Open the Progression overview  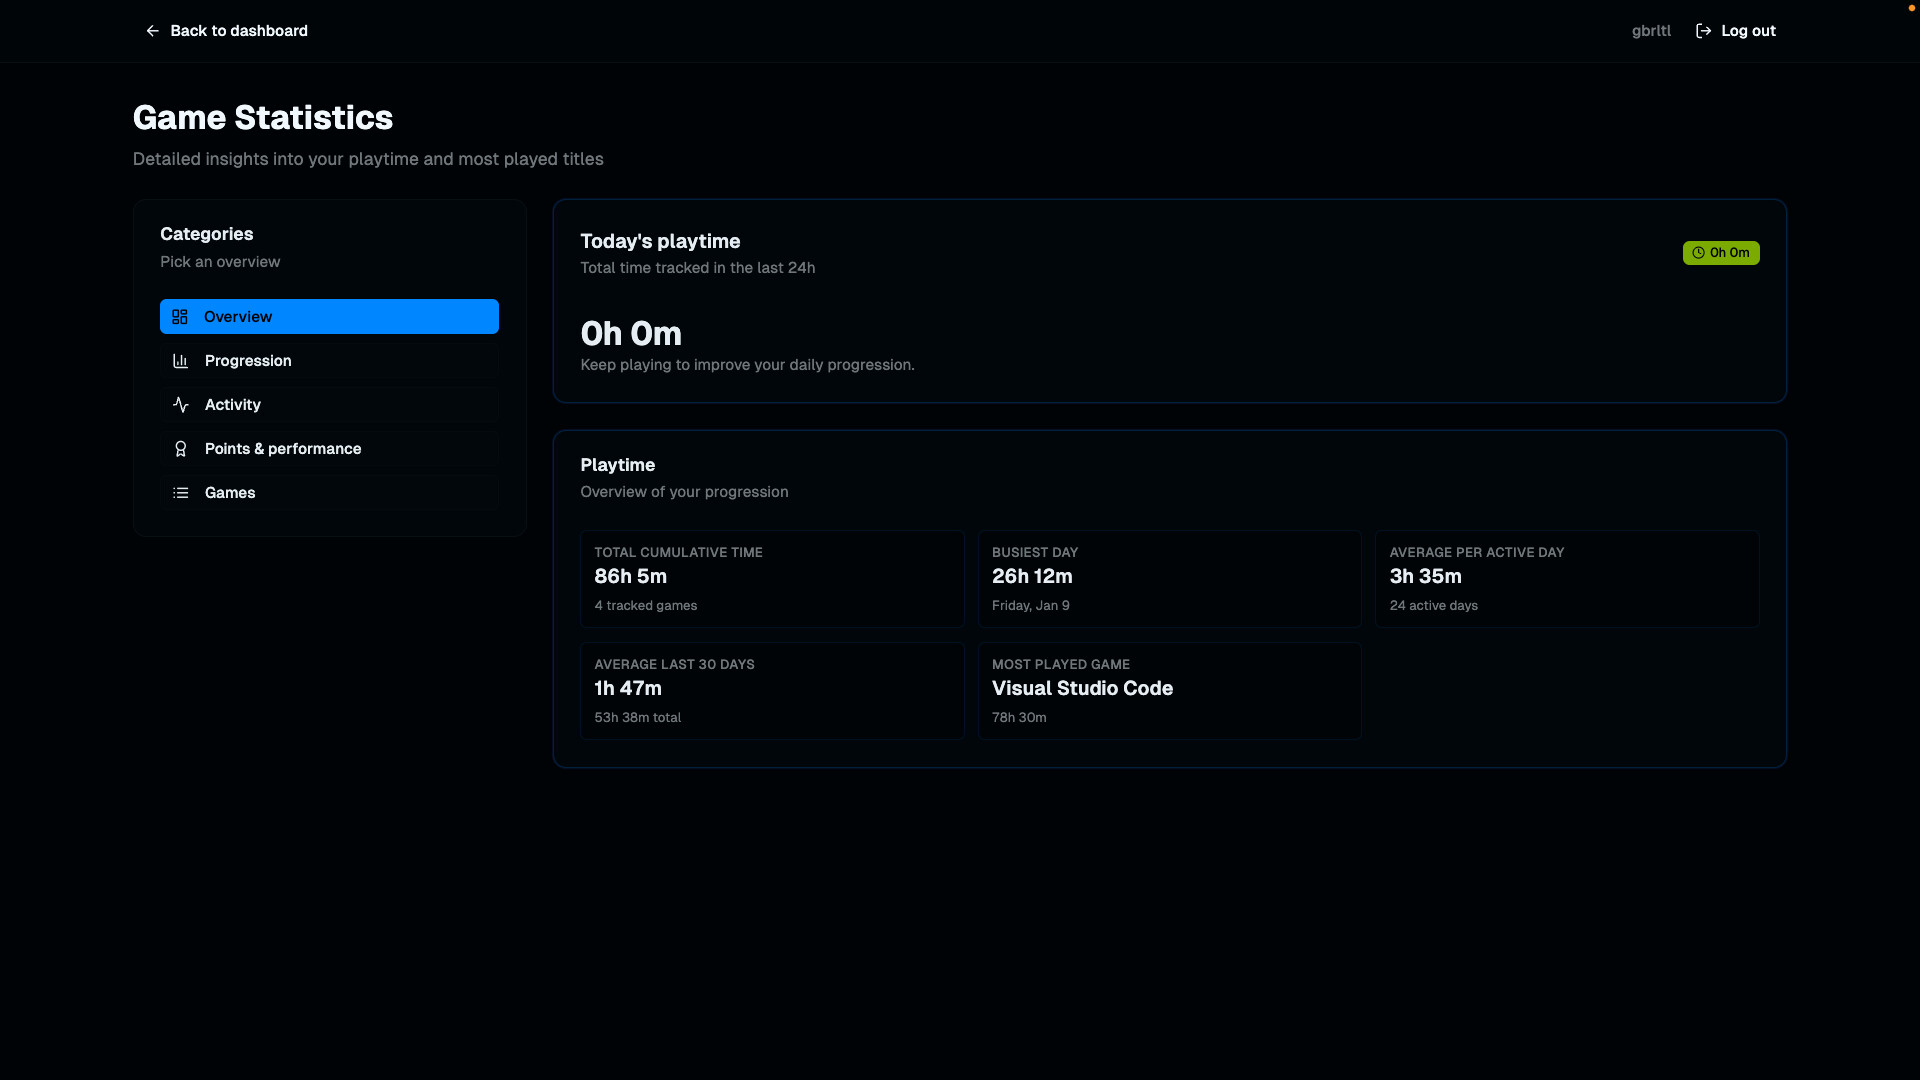pyautogui.click(x=329, y=361)
